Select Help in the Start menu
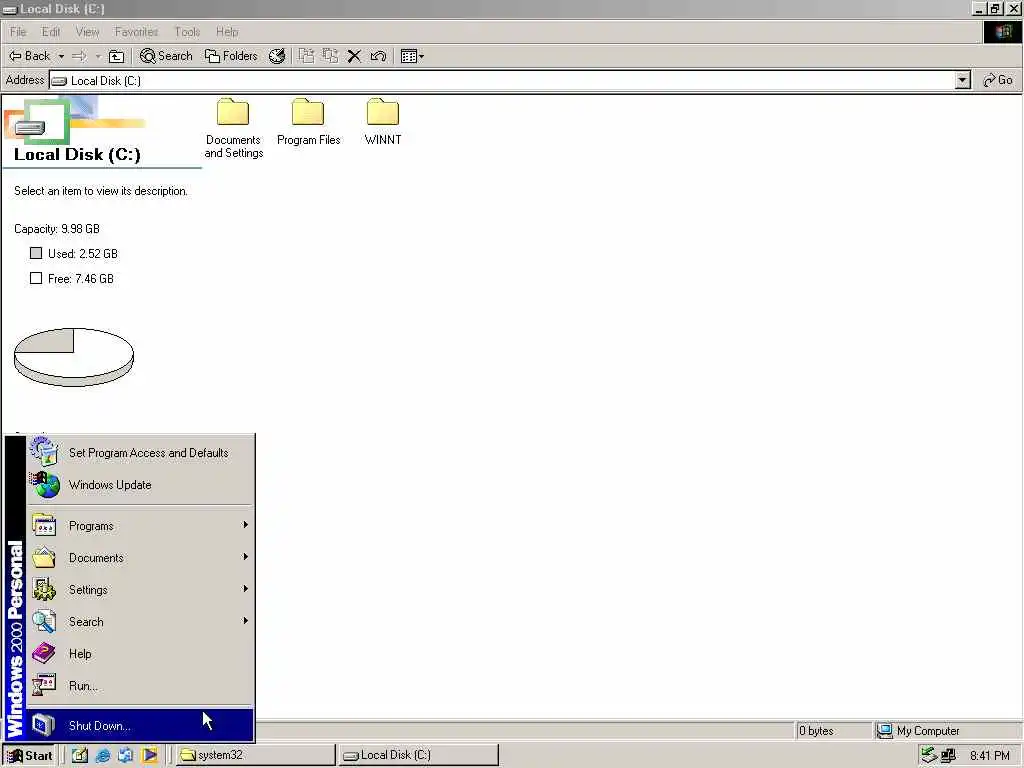This screenshot has height=768, width=1024. coord(140,654)
